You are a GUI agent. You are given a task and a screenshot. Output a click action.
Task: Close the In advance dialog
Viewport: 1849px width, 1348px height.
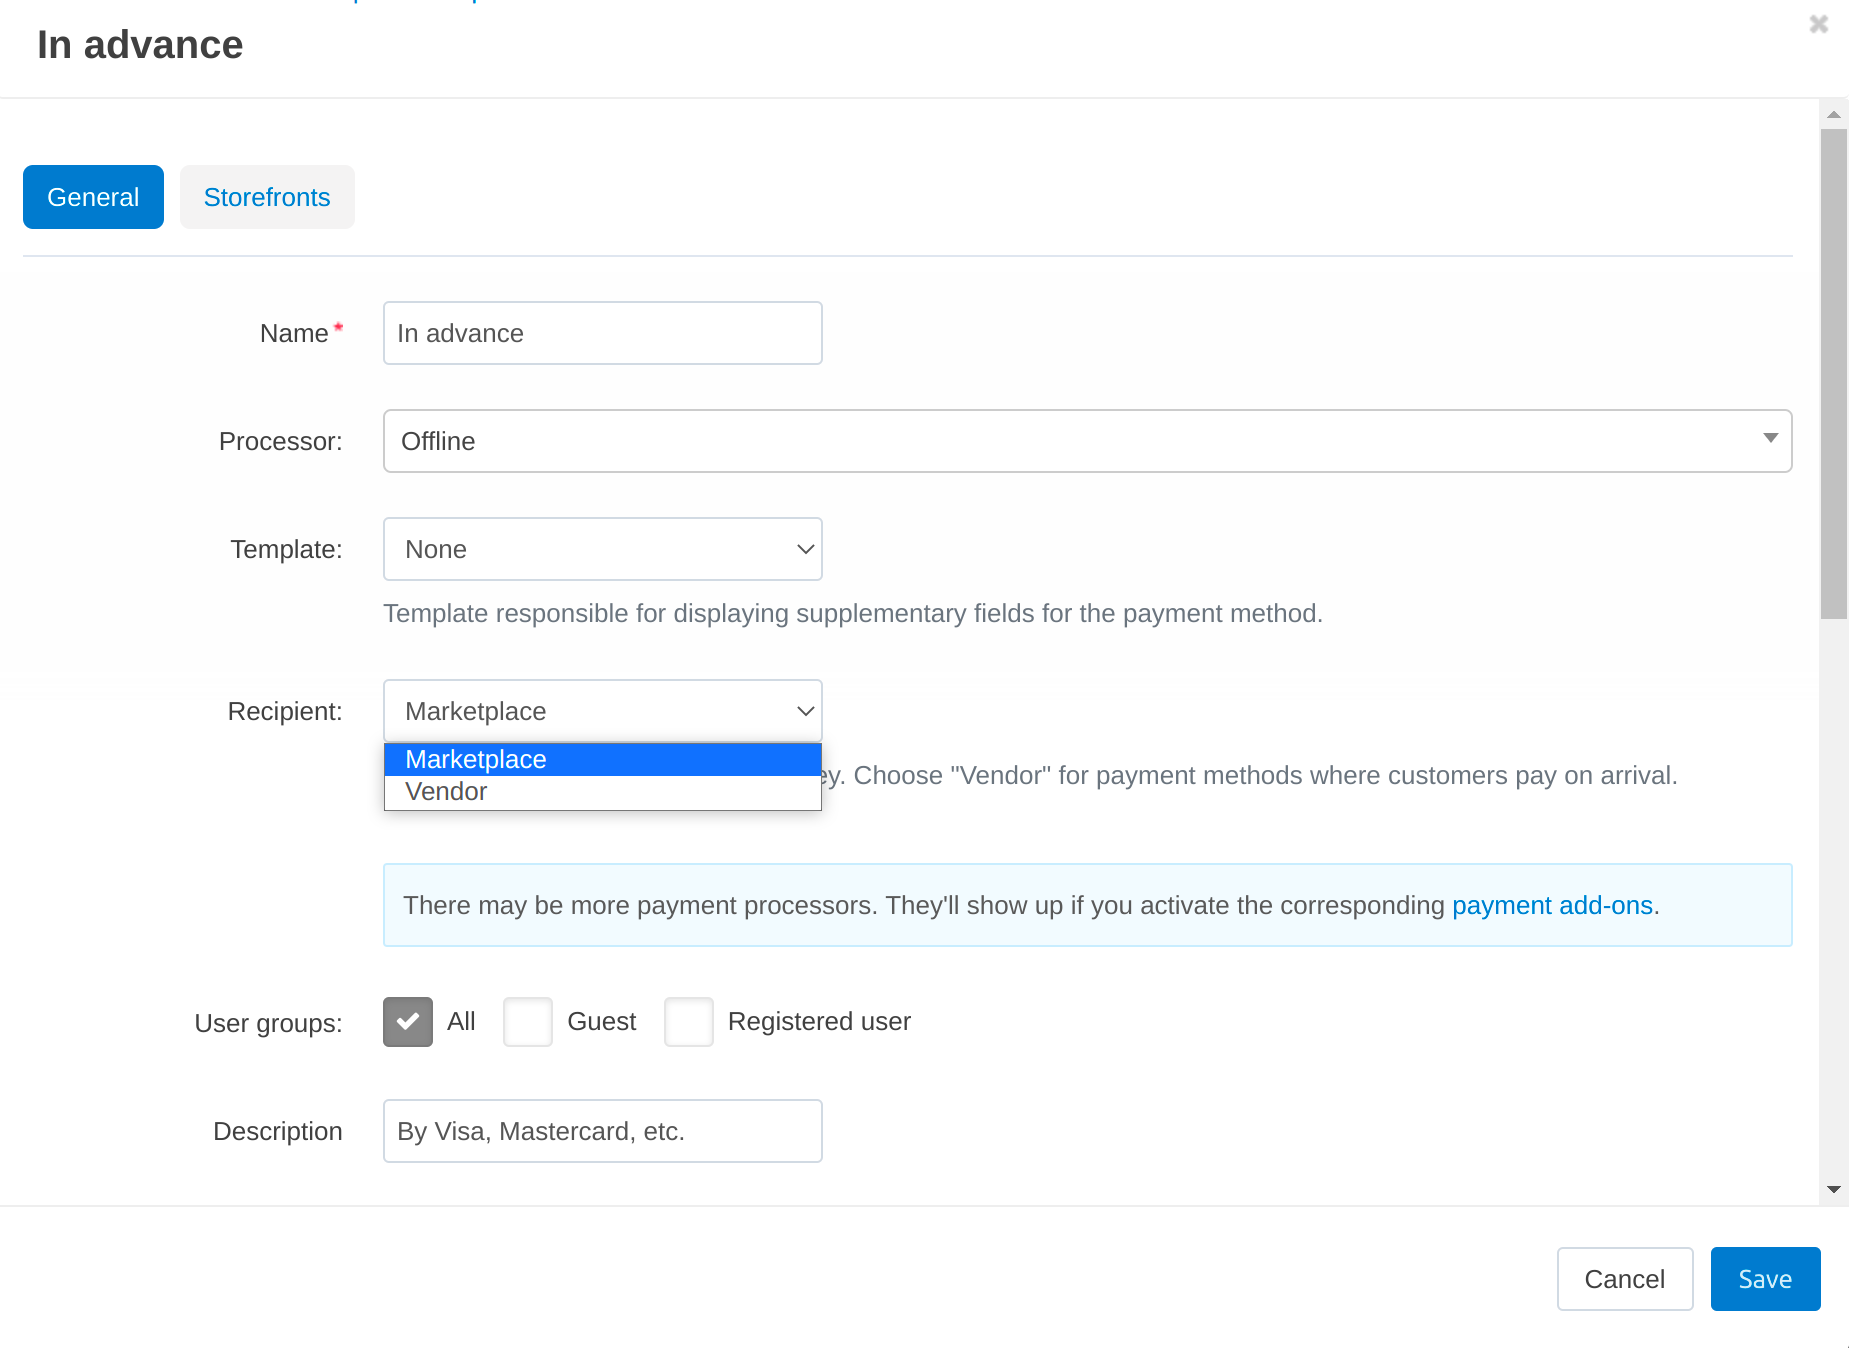1819,24
